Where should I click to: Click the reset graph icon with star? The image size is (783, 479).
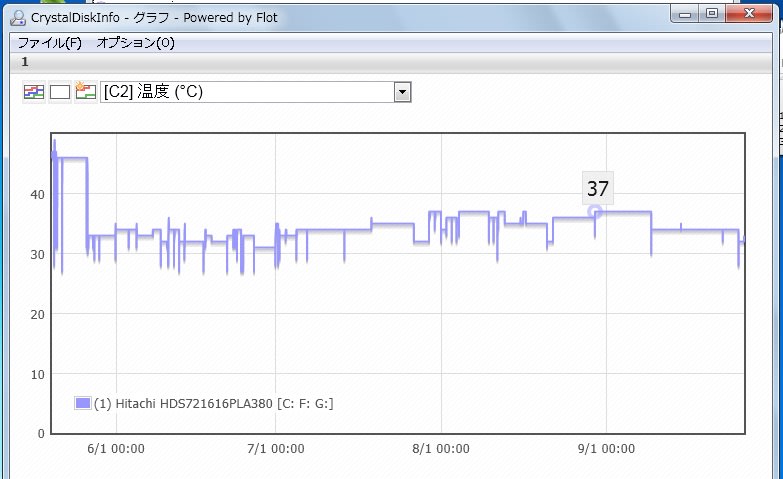tap(85, 92)
